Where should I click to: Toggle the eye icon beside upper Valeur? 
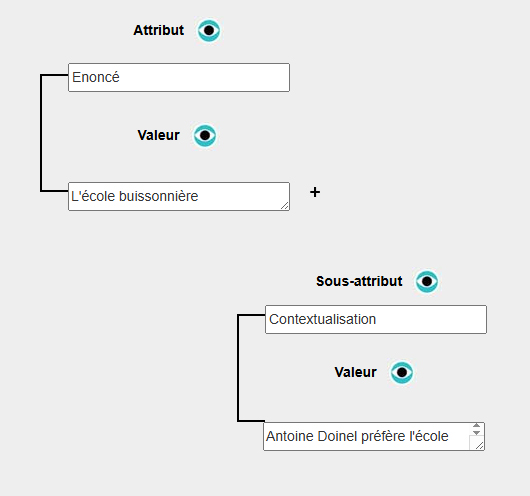(205, 136)
